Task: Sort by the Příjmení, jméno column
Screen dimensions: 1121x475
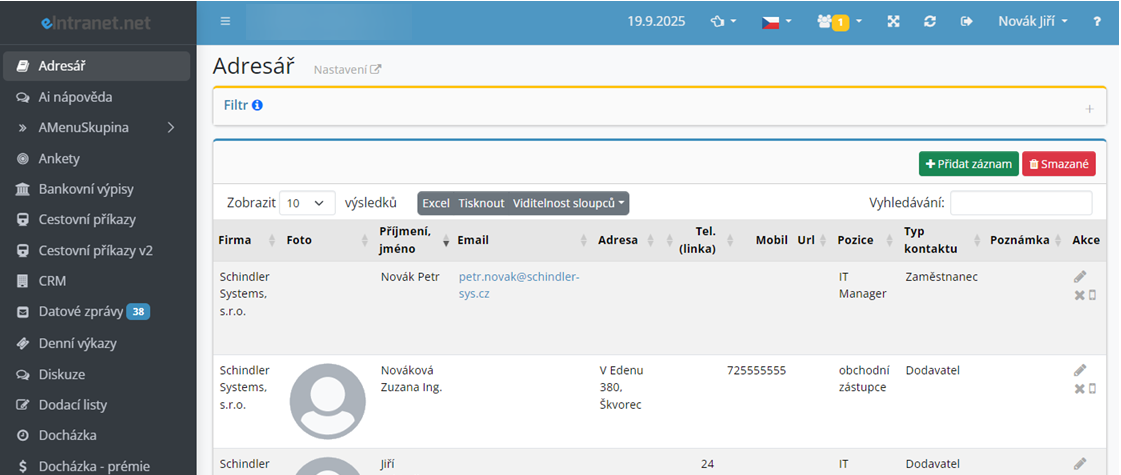Action: pos(413,240)
